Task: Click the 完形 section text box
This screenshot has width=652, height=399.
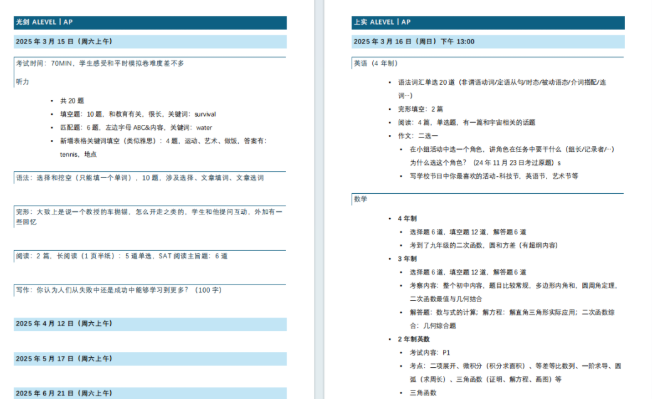Action: coord(150,217)
